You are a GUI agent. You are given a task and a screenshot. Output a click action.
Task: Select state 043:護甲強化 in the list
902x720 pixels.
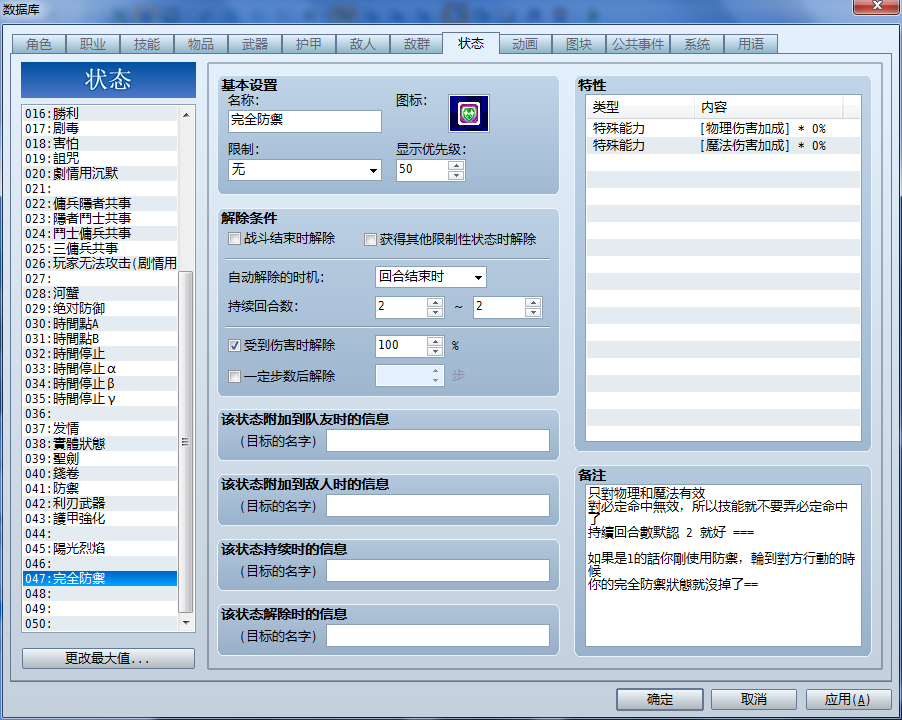pos(100,518)
